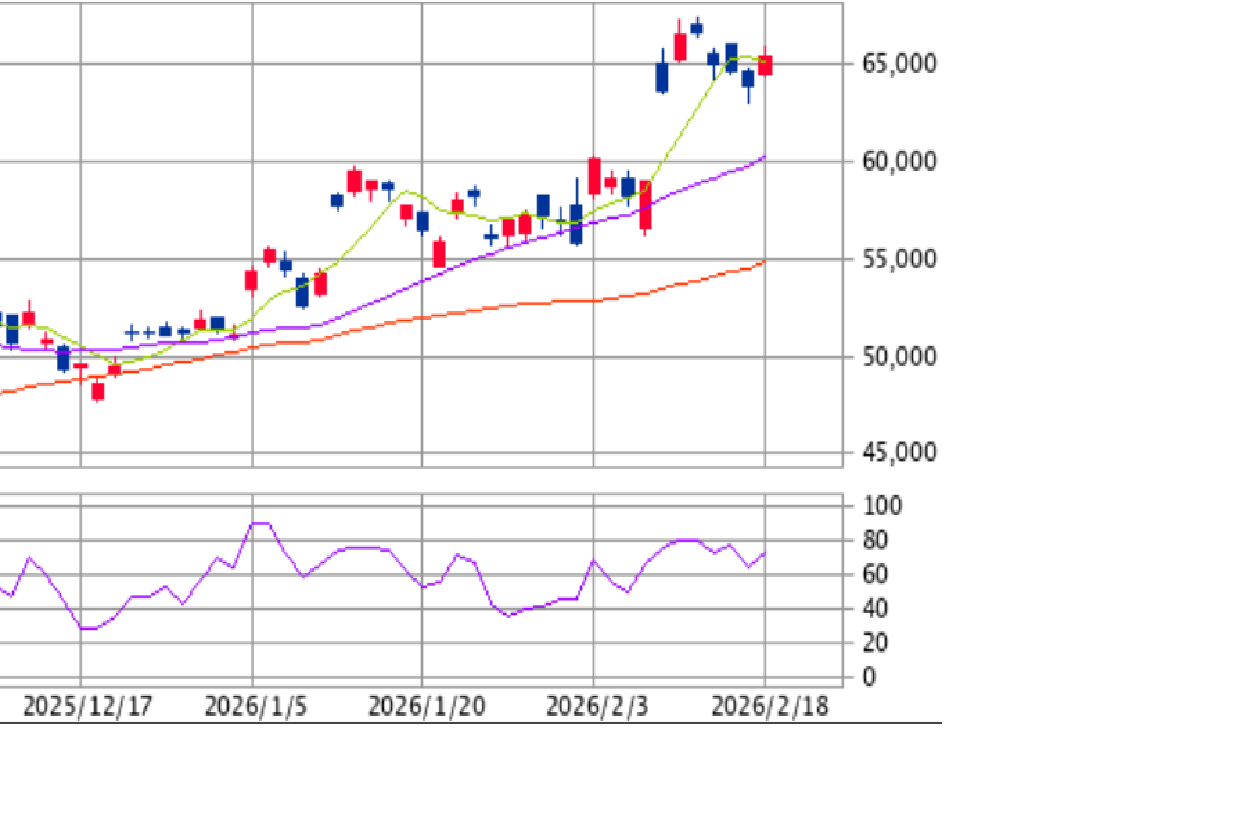Click the 2025/12/17 date label
This screenshot has width=1260, height=815.
pos(87,707)
